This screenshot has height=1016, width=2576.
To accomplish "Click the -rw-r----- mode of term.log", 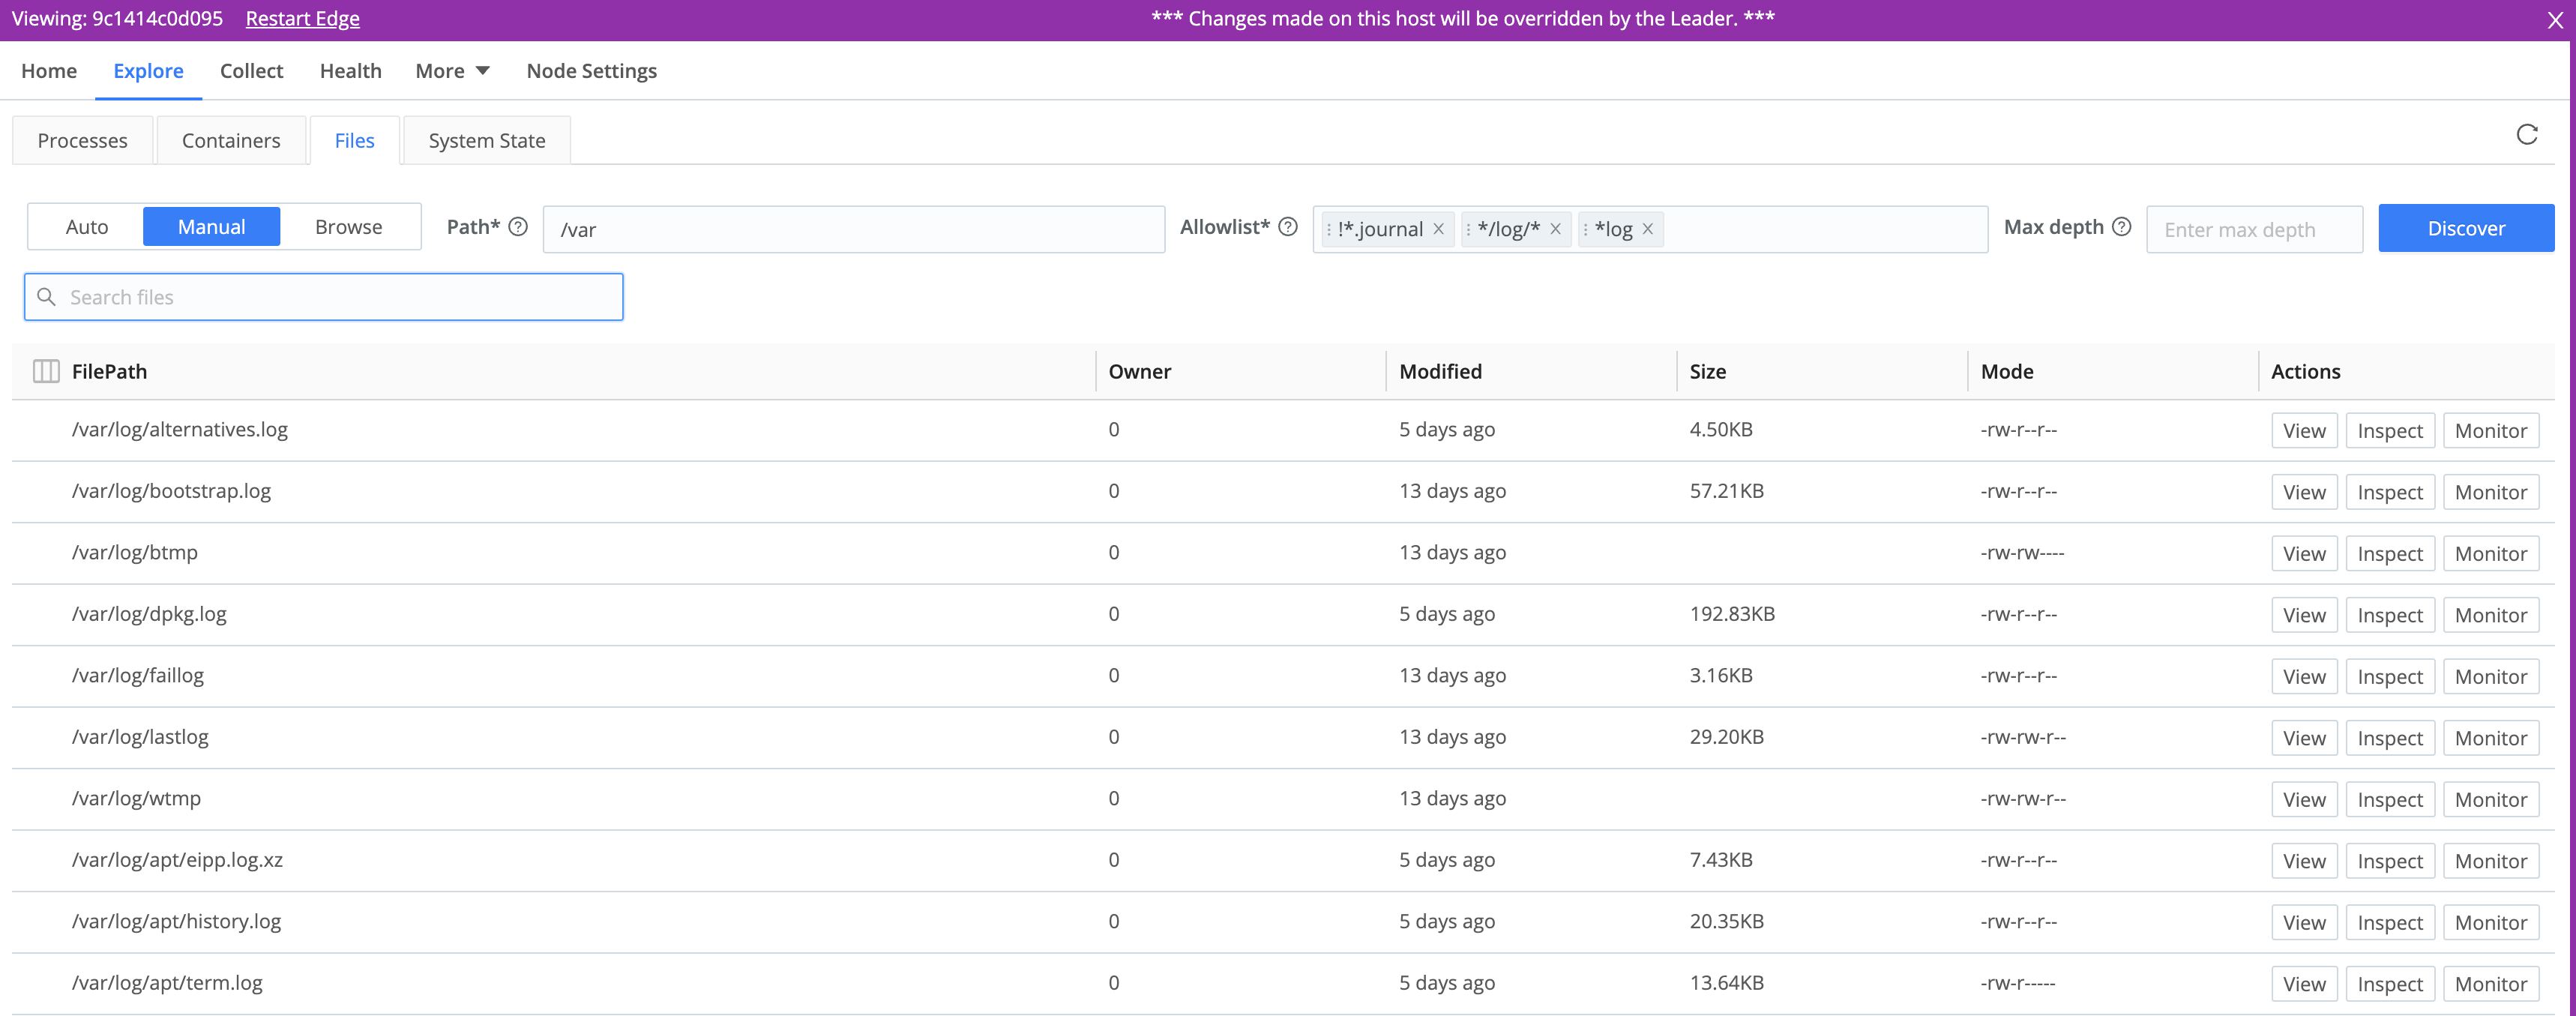I will (2017, 983).
